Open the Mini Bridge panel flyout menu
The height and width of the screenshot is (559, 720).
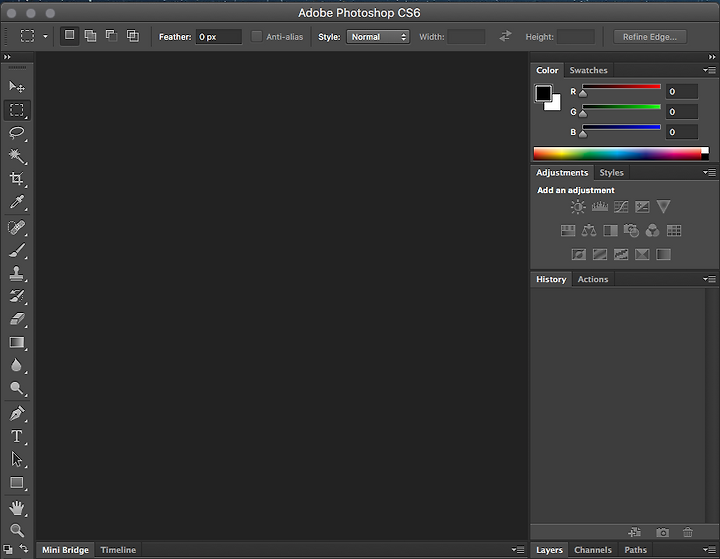[x=518, y=550]
